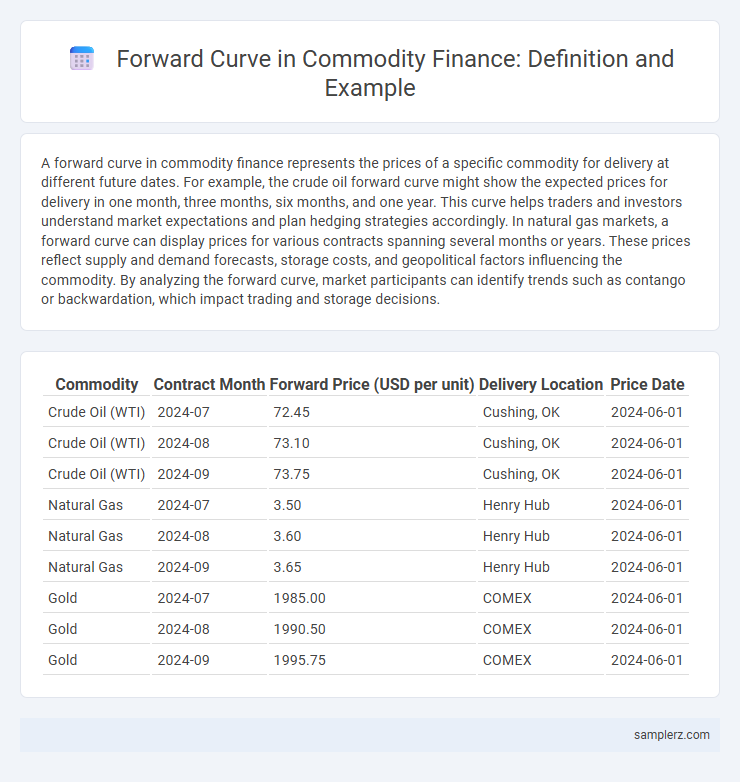Click price date 2024-06-01 in the 3.60 row
Viewport: 740px width, 782px height.
(x=647, y=536)
